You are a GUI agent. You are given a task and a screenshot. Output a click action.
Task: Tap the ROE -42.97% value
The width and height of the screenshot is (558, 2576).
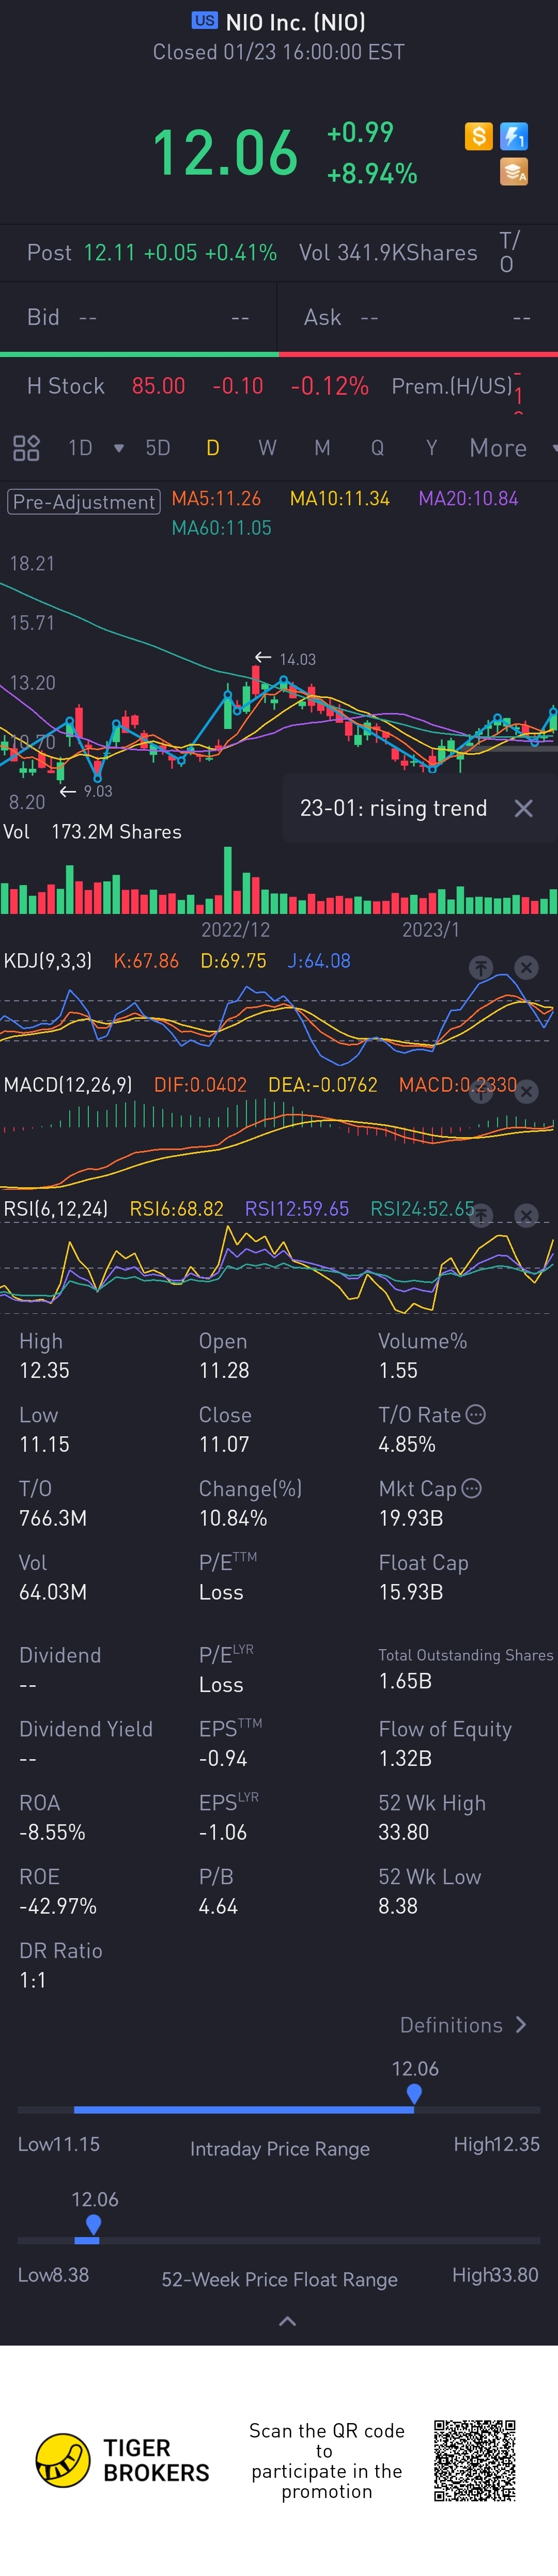pyautogui.click(x=58, y=1906)
